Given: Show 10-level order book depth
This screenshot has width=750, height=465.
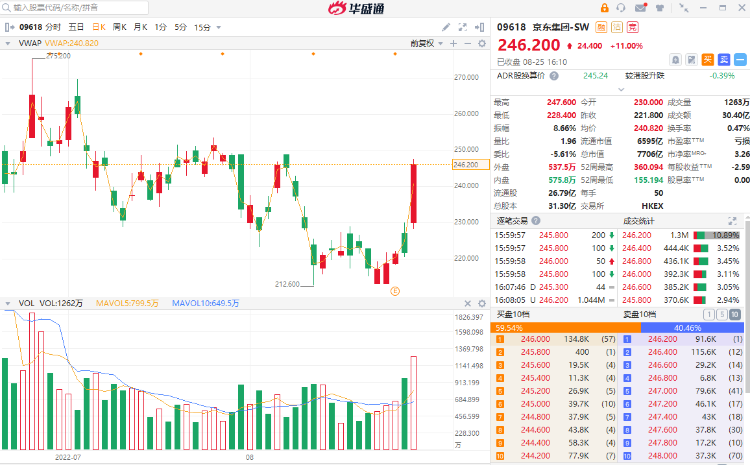Looking at the screenshot, I should click(735, 314).
